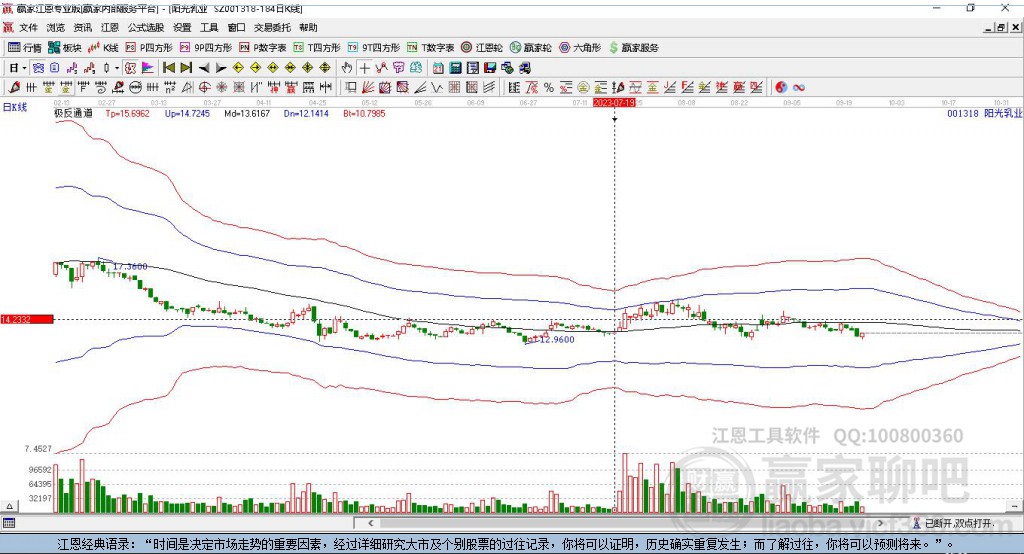Click the truck icon in toolbar
Screen dimensions: 1024x554
point(524,68)
